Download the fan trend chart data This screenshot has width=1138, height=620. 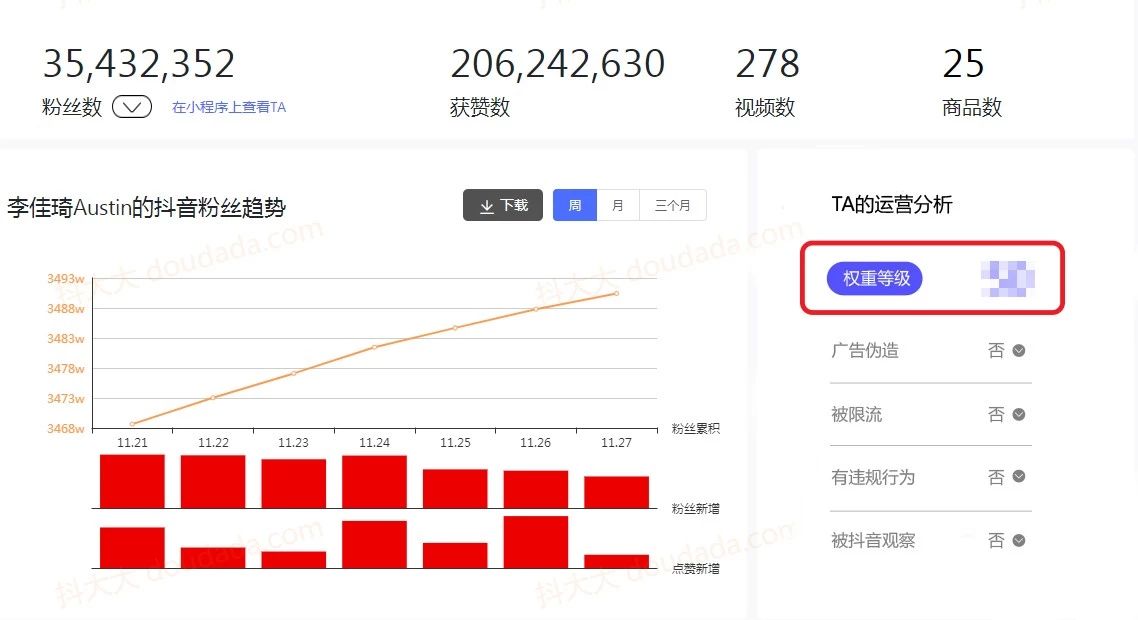(x=503, y=205)
